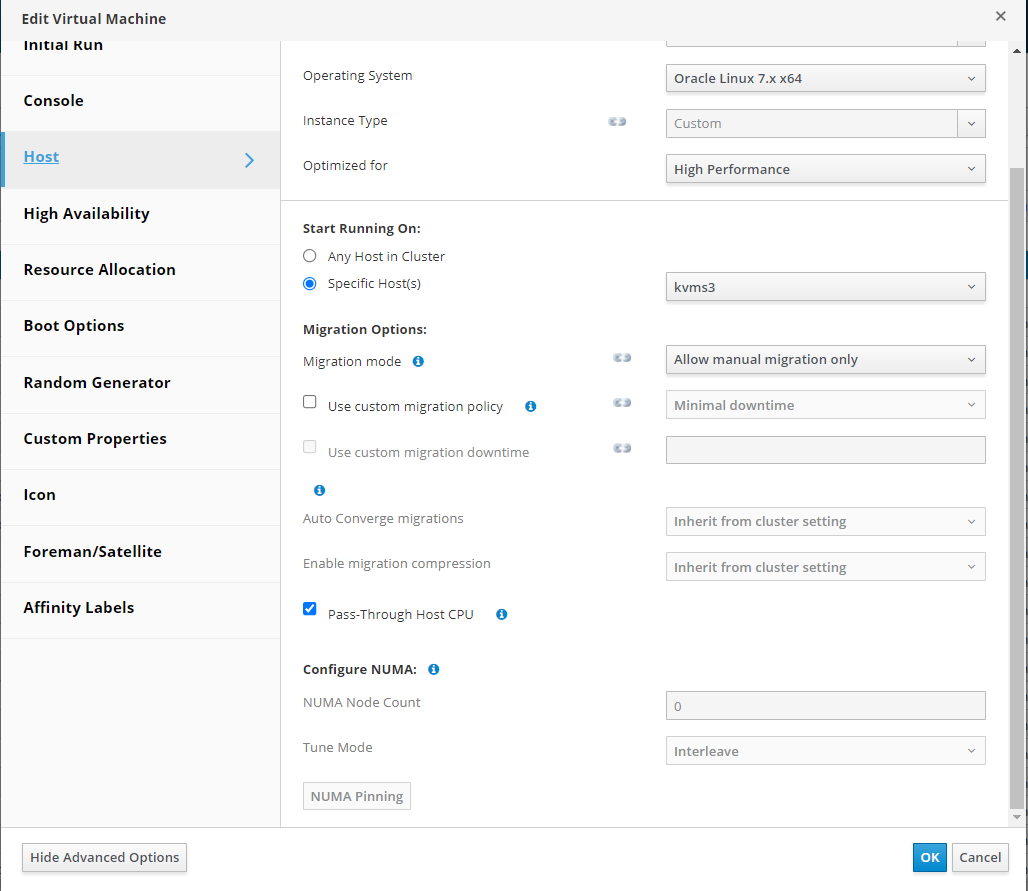Viewport: 1028px width, 891px height.
Task: Open the specific host kvms3 dropdown
Action: (825, 287)
